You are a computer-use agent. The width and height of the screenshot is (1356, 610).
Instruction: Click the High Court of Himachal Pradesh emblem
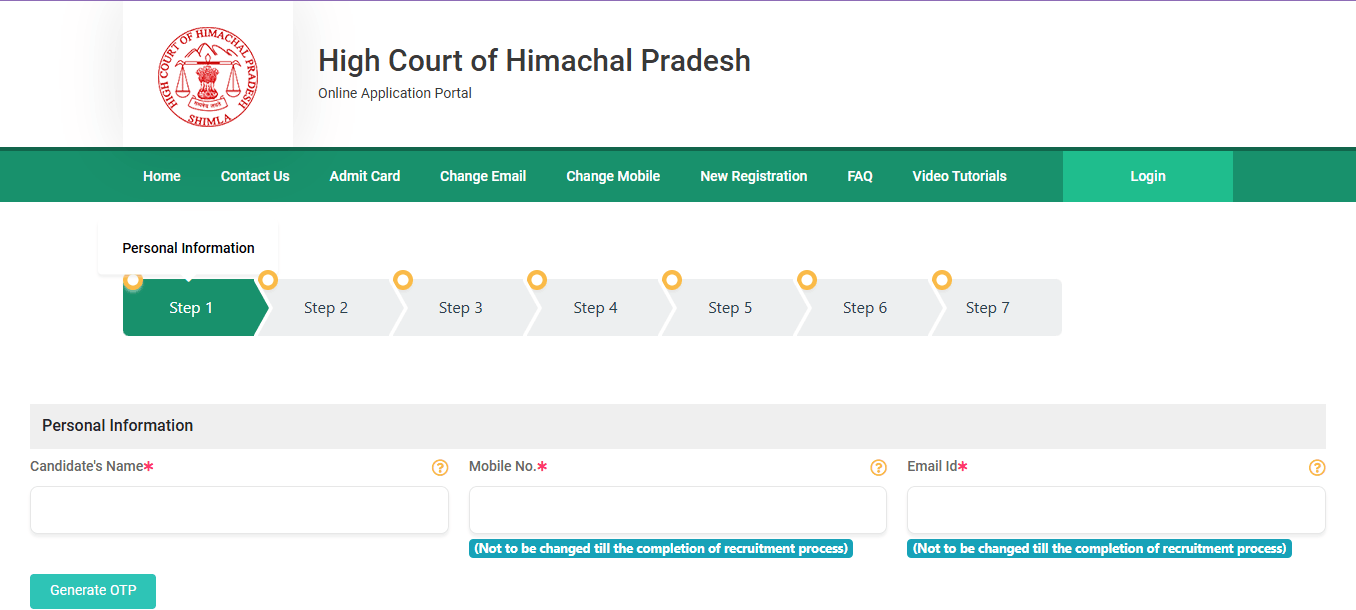207,73
